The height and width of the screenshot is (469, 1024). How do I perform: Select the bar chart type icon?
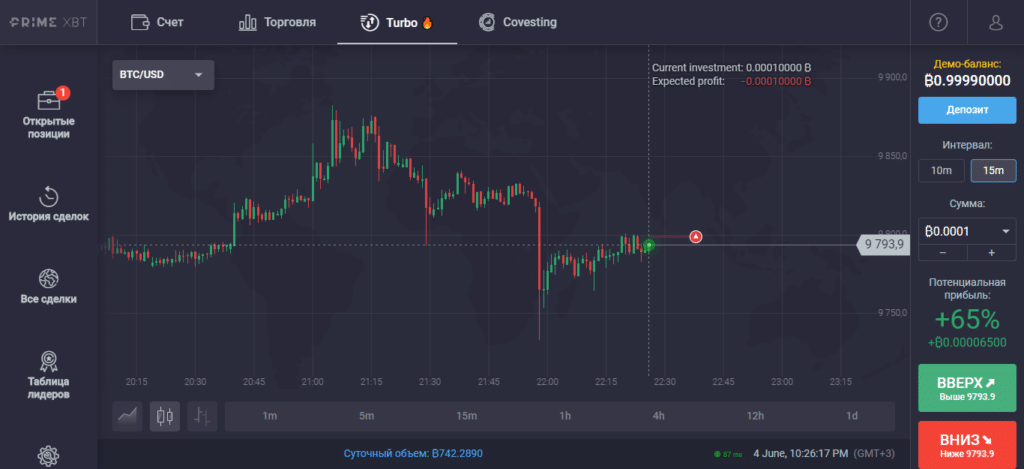pyautogui.click(x=202, y=416)
